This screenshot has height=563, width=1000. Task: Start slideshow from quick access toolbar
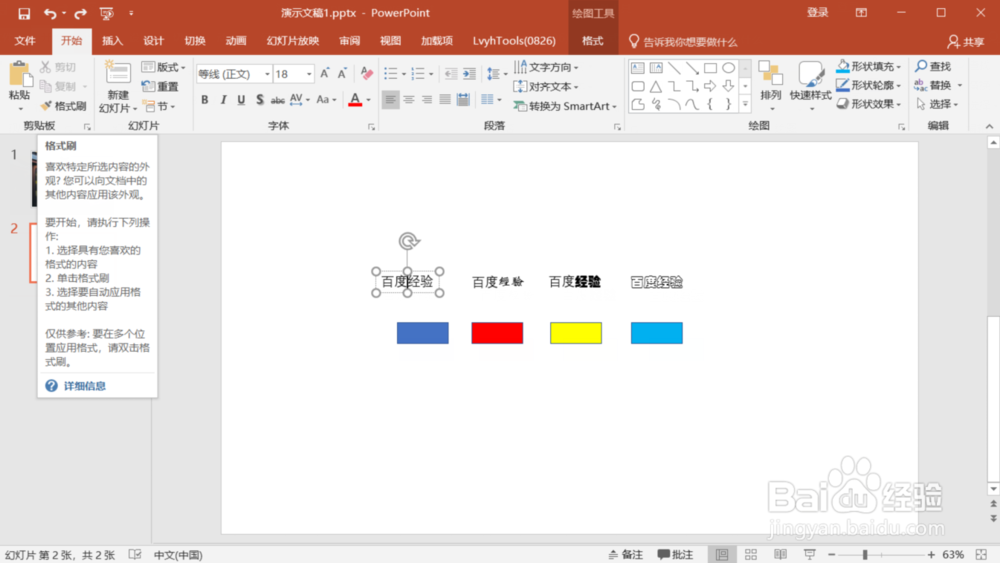107,13
